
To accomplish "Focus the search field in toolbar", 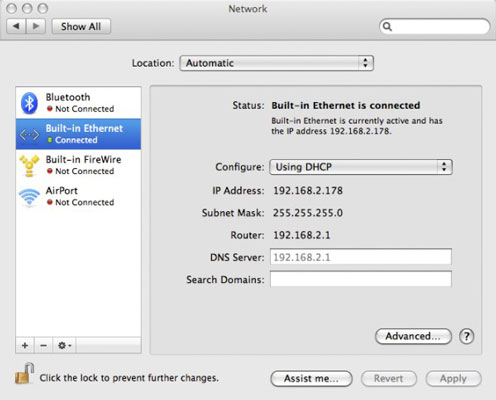I will click(435, 26).
